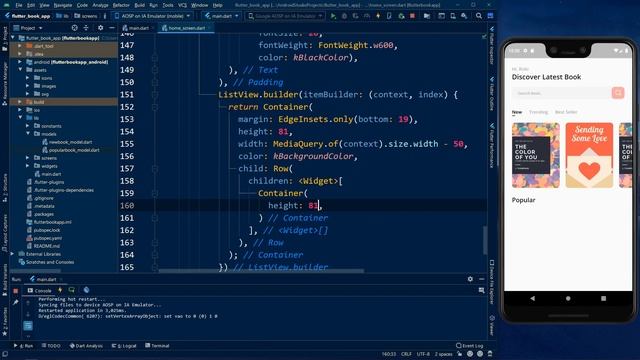Open Flutter Inspector side tool window
The image size is (640, 360).
tap(492, 46)
